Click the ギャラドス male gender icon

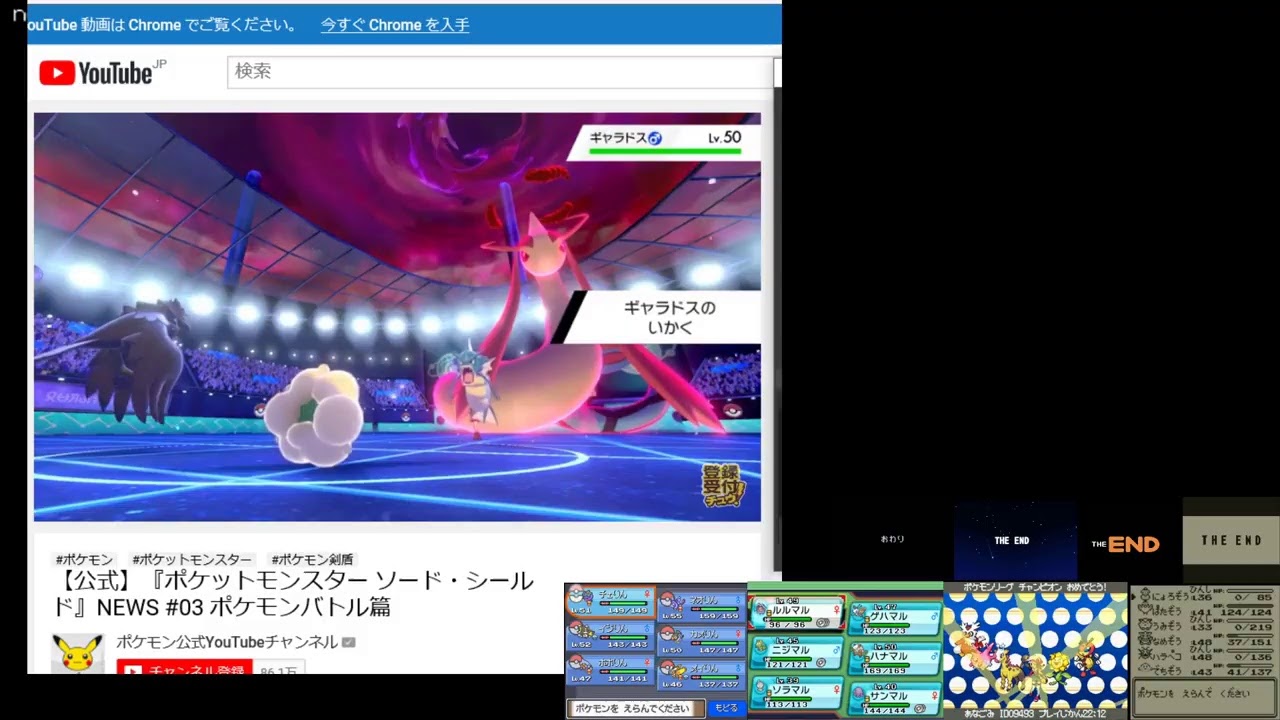click(655, 138)
